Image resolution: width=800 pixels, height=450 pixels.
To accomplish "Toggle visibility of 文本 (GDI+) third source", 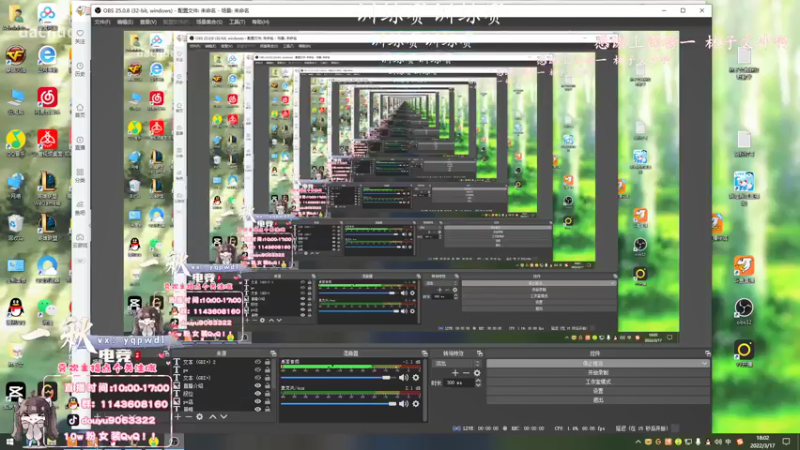I will click(258, 378).
